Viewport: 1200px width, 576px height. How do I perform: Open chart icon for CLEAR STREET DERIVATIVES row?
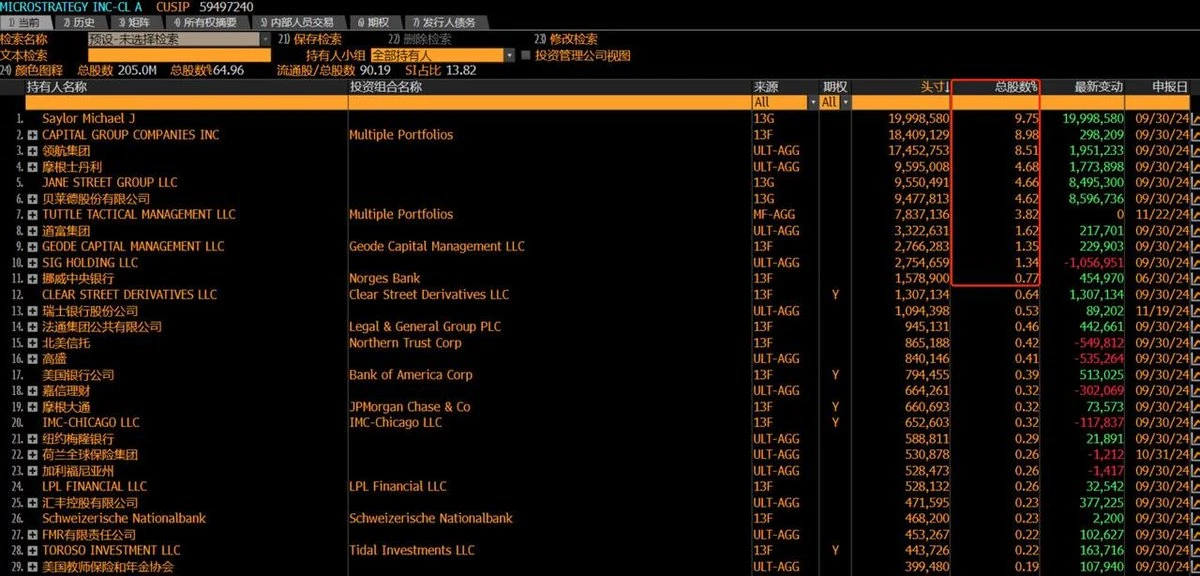1194,295
